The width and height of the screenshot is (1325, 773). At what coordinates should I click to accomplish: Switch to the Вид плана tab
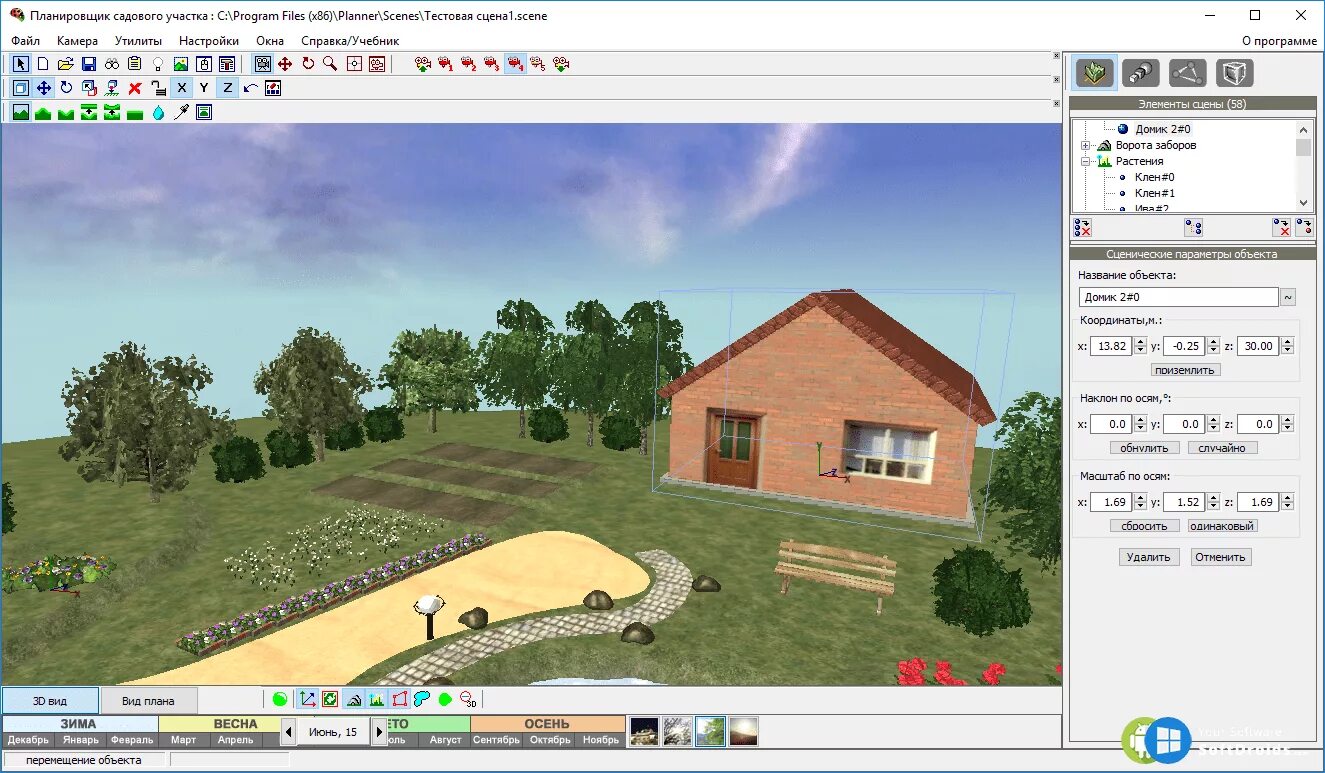pyautogui.click(x=149, y=701)
